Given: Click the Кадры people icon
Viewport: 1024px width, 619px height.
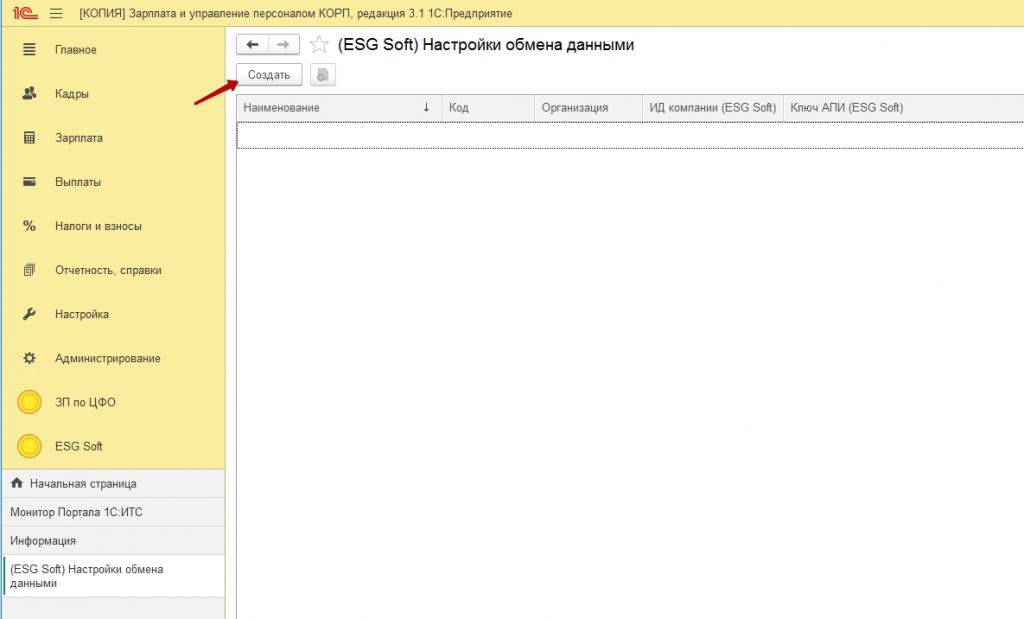Looking at the screenshot, I should pyautogui.click(x=29, y=93).
